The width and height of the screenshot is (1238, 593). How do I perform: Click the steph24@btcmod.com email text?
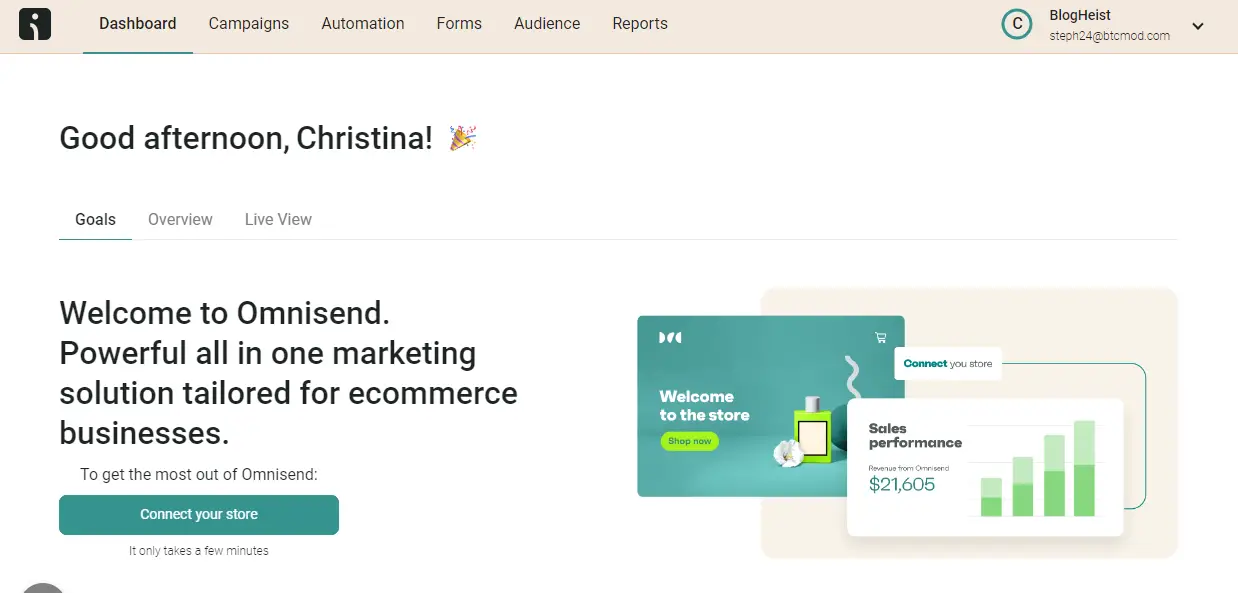click(1109, 35)
